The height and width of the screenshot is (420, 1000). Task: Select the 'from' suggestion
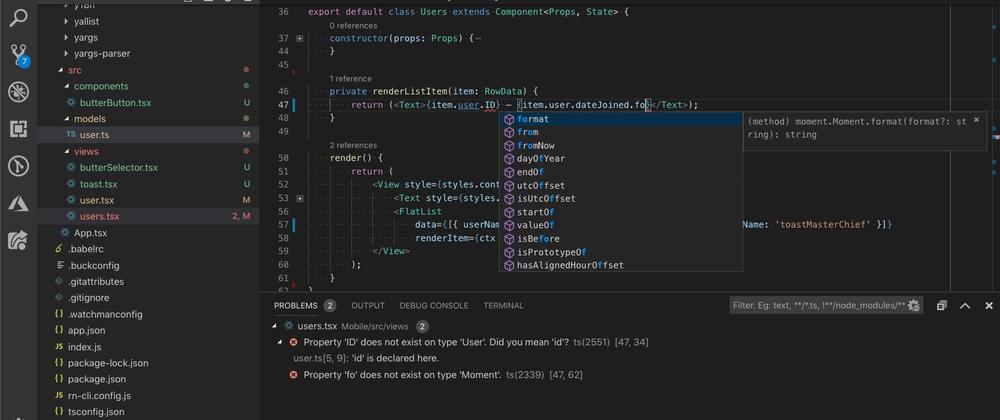(620, 132)
